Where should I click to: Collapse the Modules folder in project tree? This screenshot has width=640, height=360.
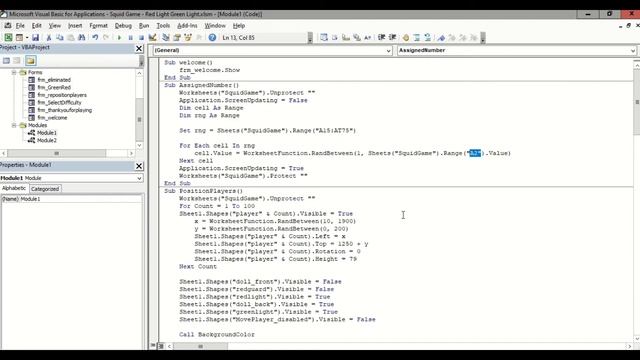pos(14,125)
